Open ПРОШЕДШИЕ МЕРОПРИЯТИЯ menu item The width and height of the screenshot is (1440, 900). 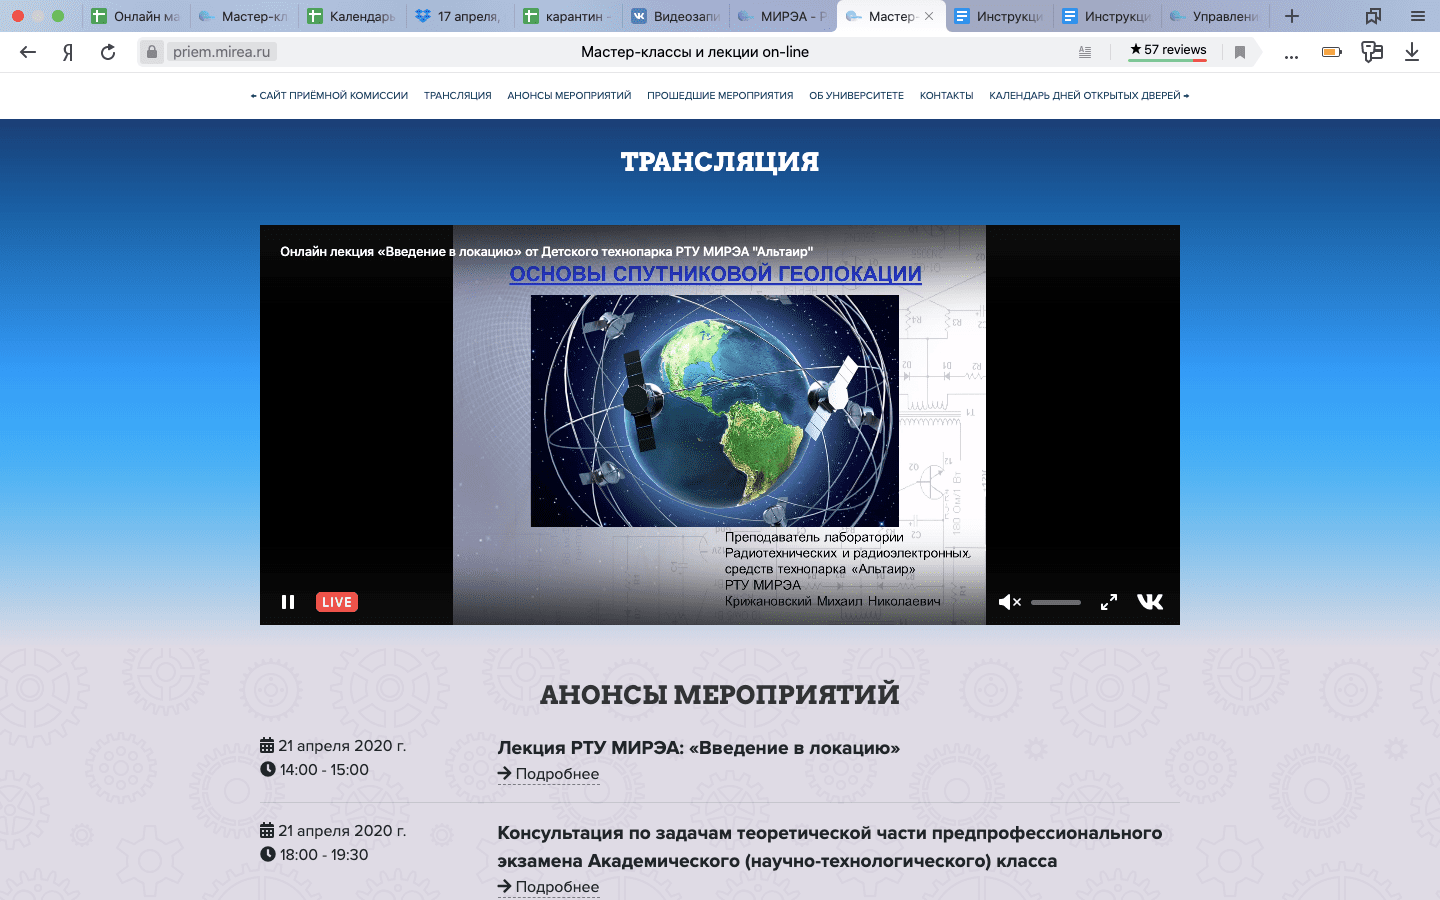[x=720, y=96]
